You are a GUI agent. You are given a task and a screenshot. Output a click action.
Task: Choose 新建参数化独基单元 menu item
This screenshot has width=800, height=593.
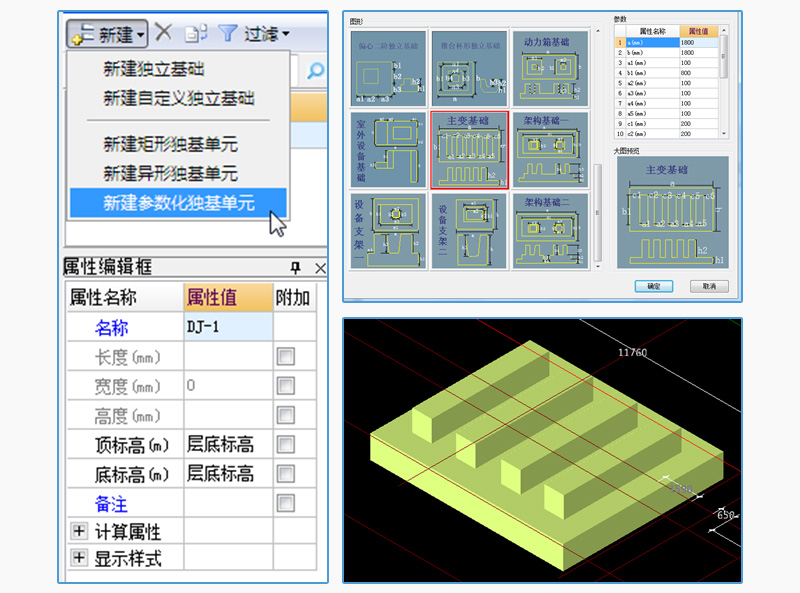click(x=178, y=203)
